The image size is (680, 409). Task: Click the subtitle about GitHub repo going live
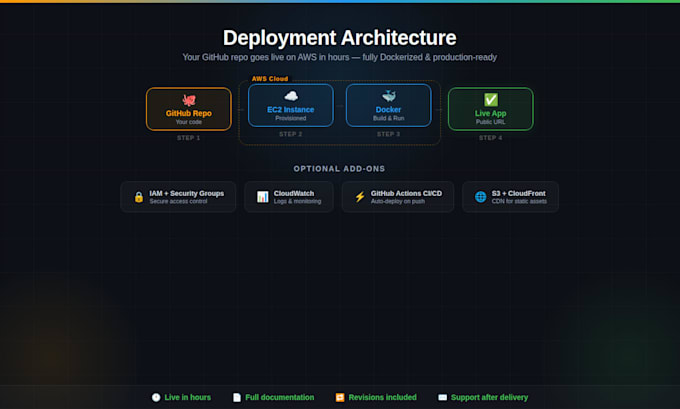coord(340,57)
